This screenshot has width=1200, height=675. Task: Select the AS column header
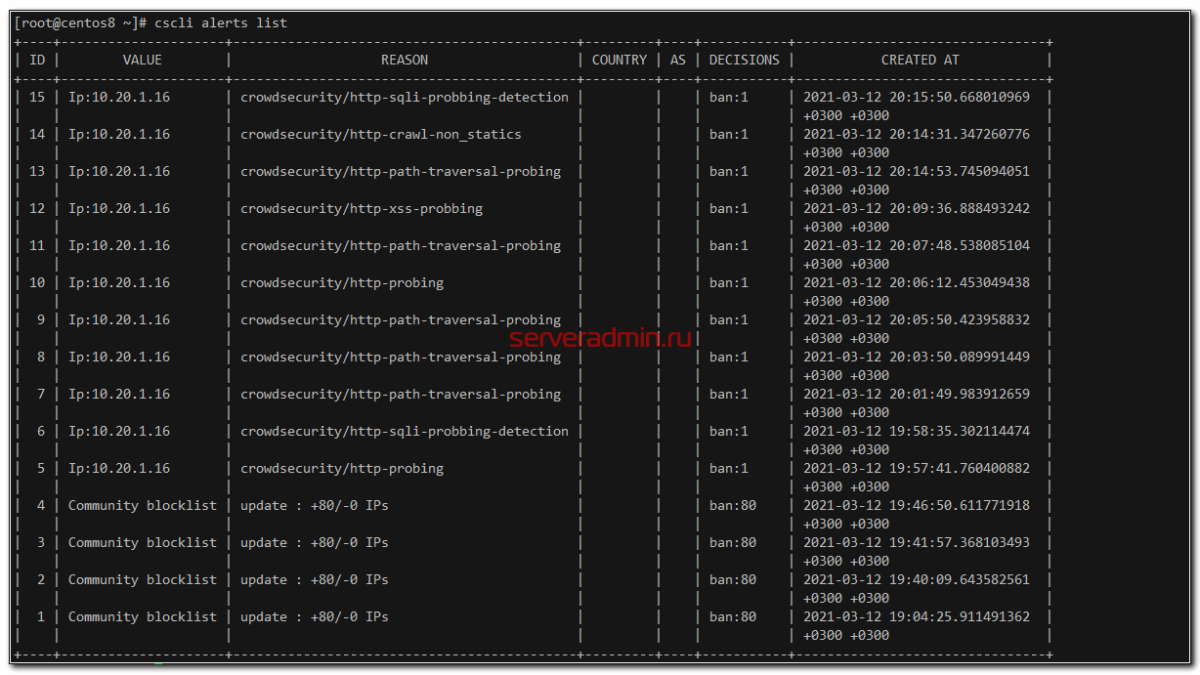678,60
